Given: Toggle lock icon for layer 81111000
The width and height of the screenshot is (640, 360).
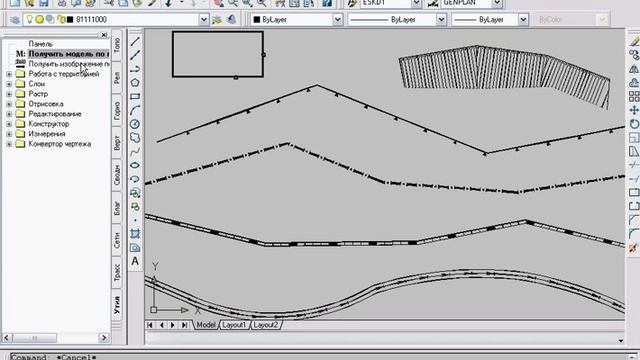Looking at the screenshot, I should [61, 20].
